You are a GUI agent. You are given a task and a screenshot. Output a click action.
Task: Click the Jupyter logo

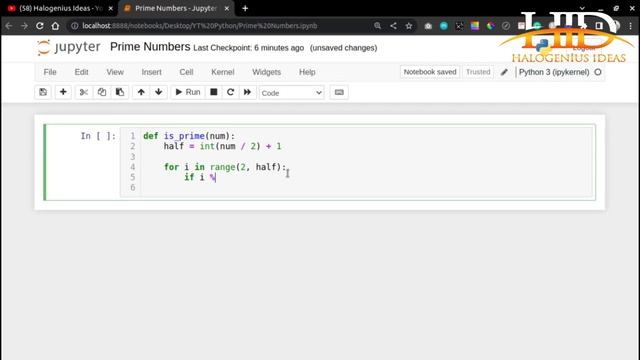coord(68,47)
